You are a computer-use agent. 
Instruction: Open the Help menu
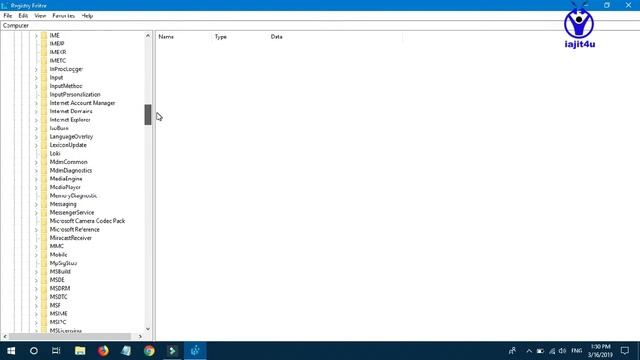pyautogui.click(x=87, y=16)
